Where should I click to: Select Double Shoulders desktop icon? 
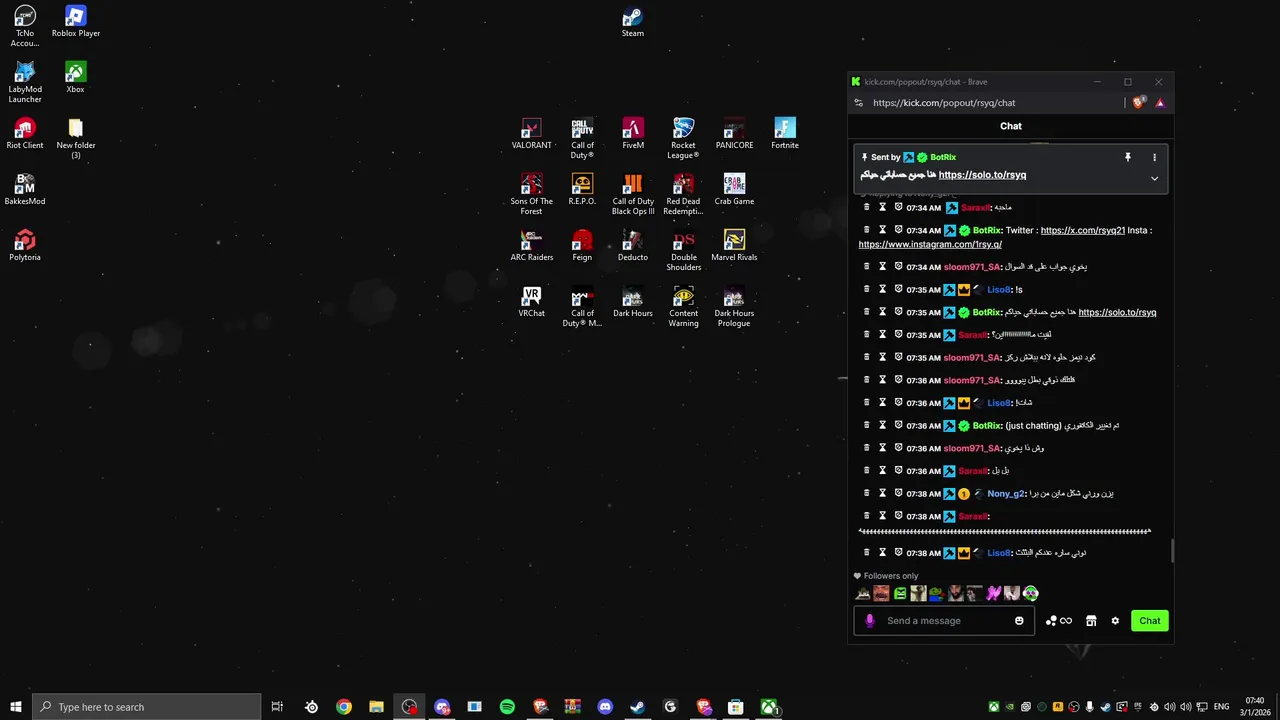tap(683, 251)
